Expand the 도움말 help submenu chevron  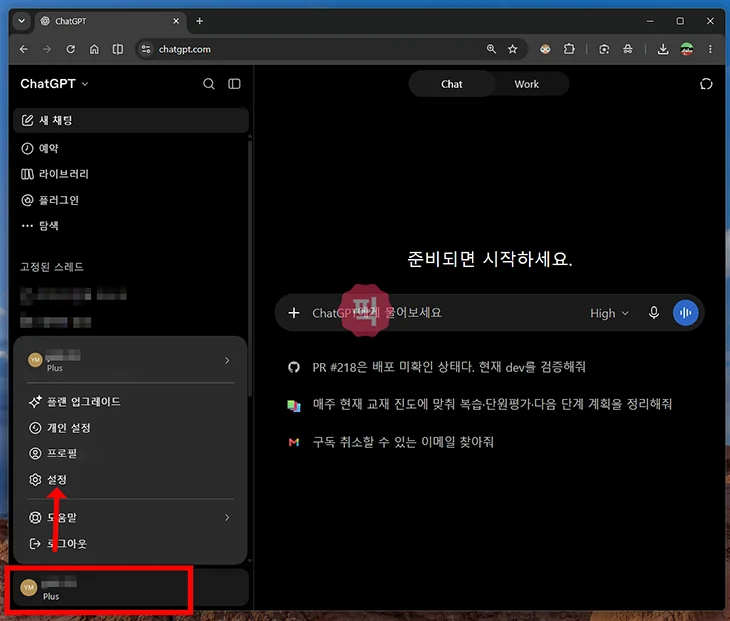pyautogui.click(x=227, y=518)
